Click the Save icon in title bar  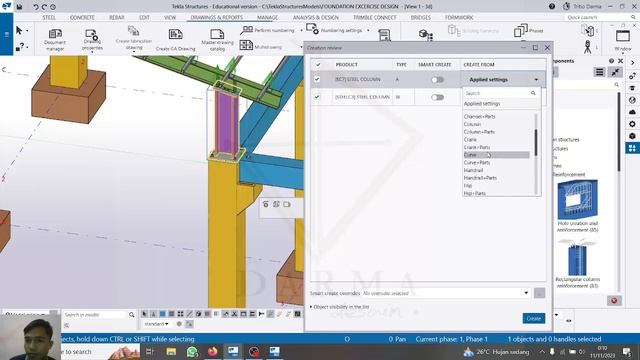[19, 7]
